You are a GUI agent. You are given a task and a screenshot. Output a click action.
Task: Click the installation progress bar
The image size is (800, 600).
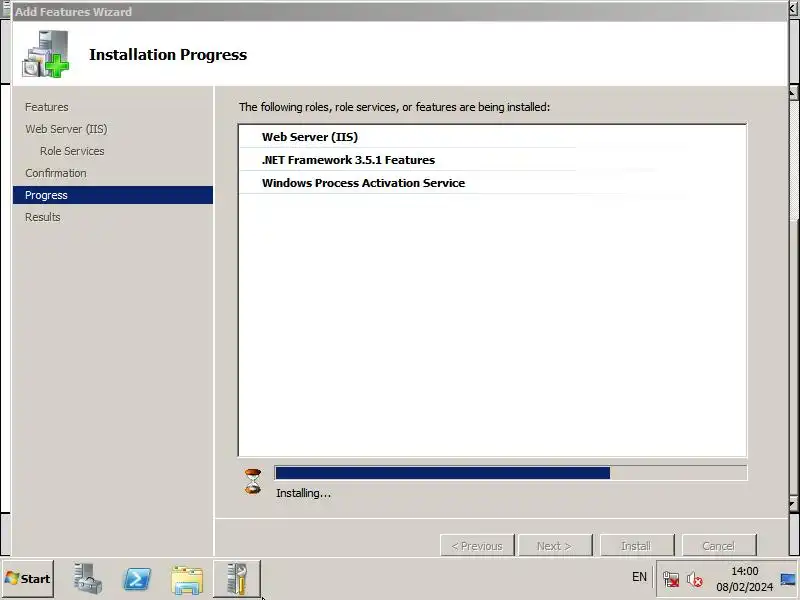(511, 473)
